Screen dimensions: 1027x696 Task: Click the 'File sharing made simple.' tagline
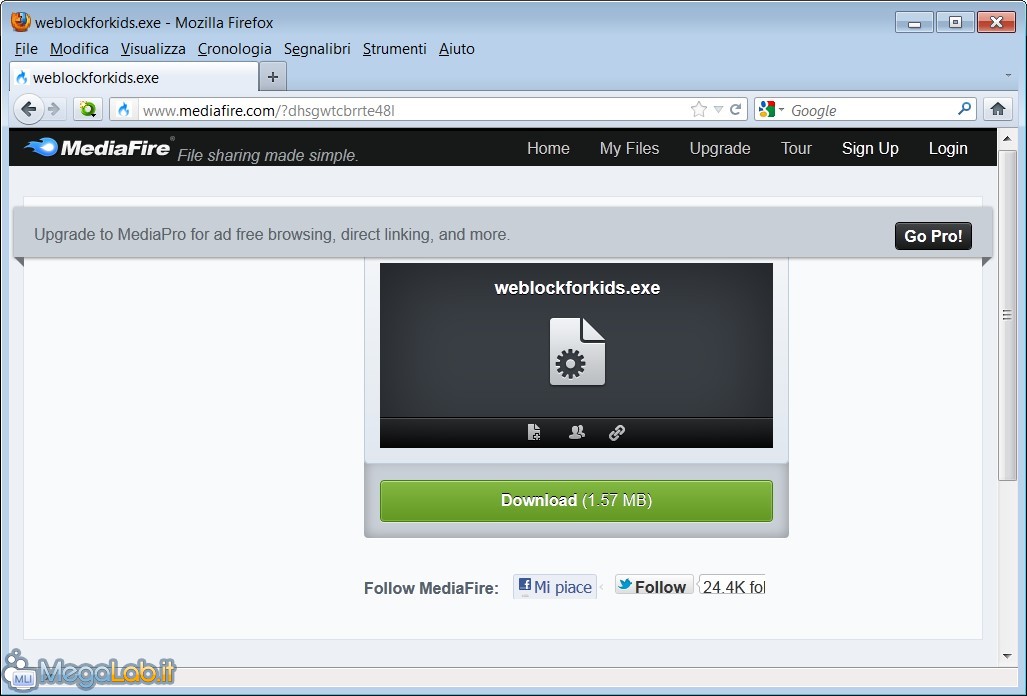click(x=268, y=155)
